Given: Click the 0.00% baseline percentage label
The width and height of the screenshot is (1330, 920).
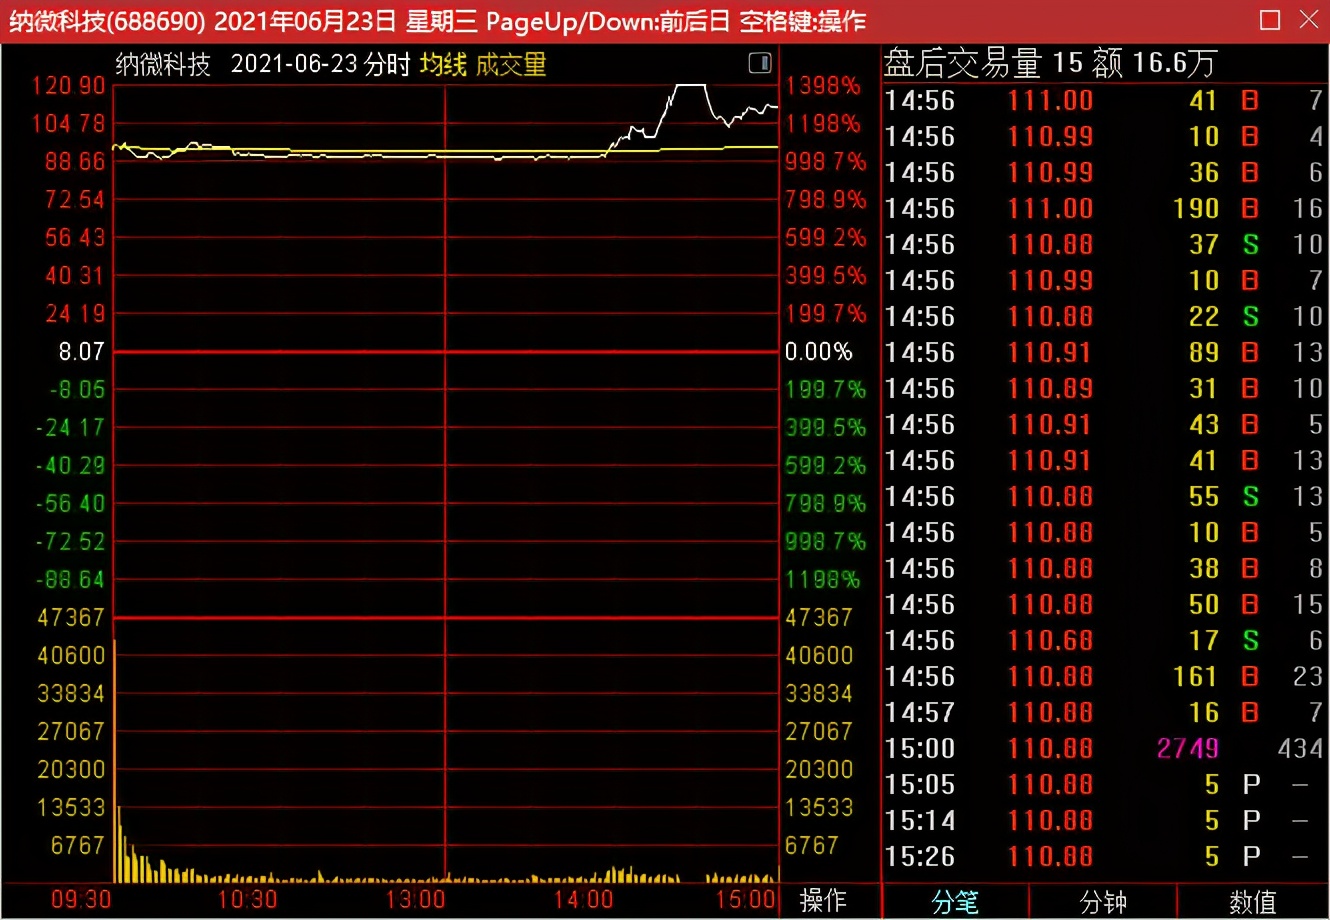Looking at the screenshot, I should (818, 351).
